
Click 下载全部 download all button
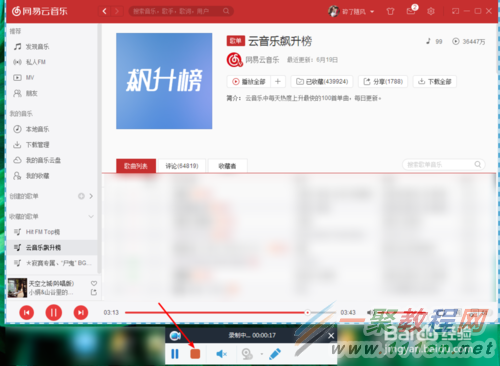coord(435,82)
